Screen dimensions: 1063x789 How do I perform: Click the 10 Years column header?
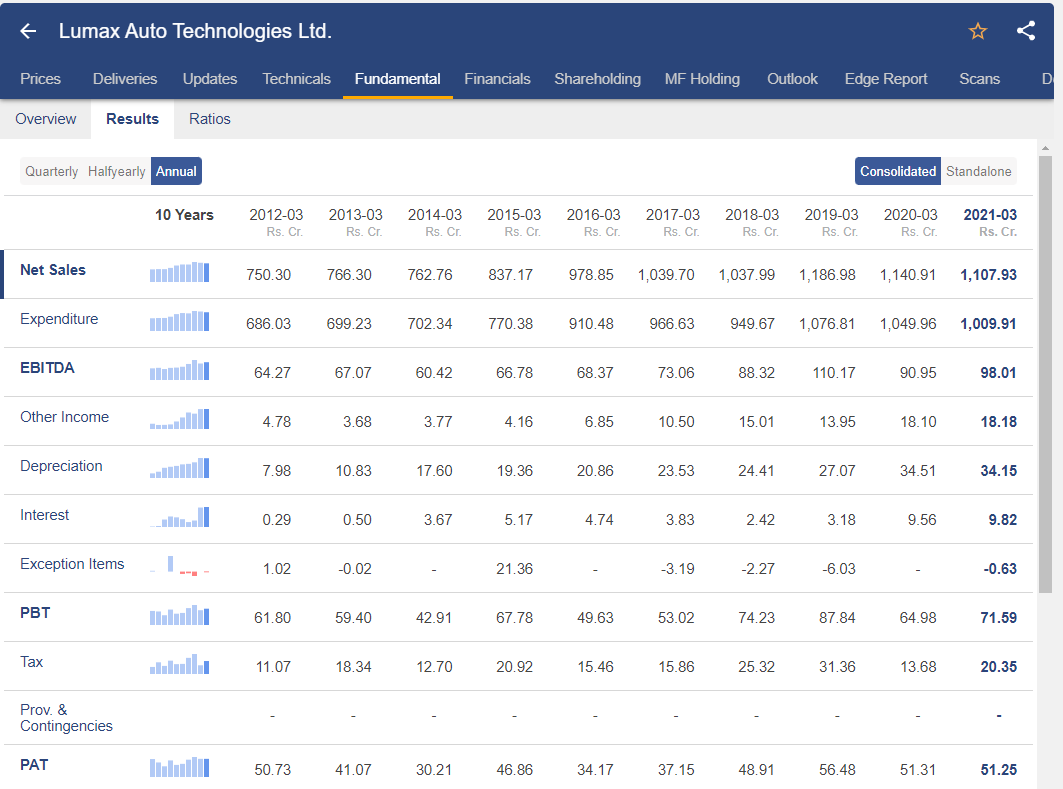(184, 215)
